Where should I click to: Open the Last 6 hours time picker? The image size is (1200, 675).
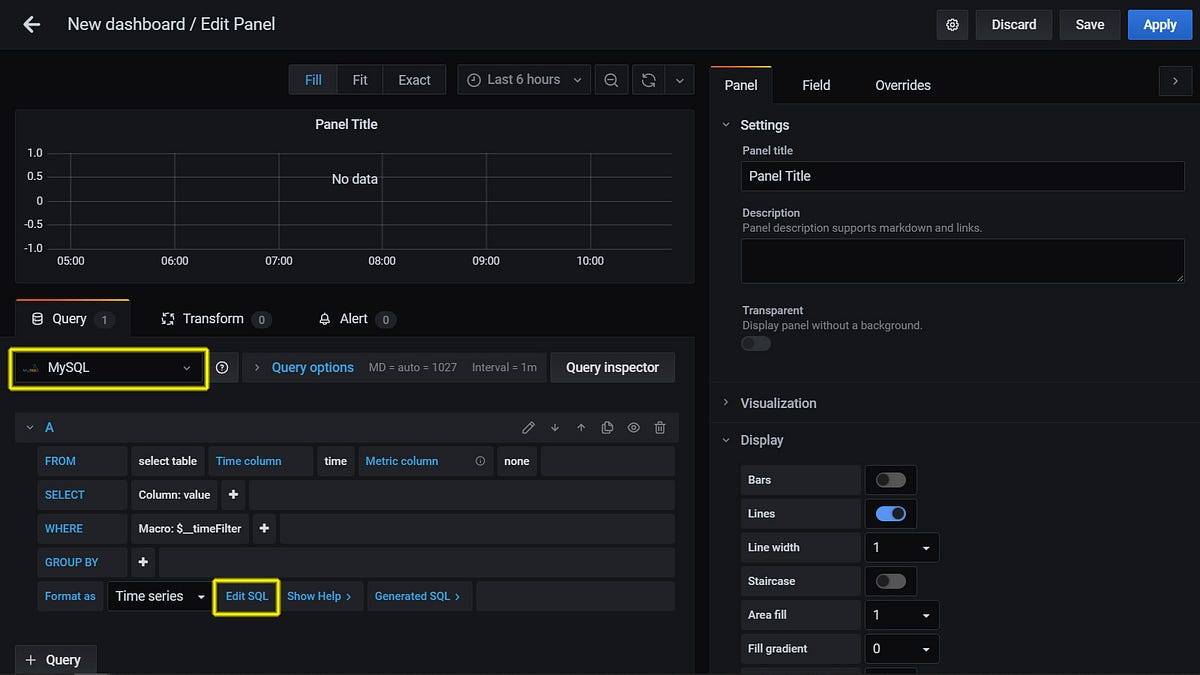[525, 80]
